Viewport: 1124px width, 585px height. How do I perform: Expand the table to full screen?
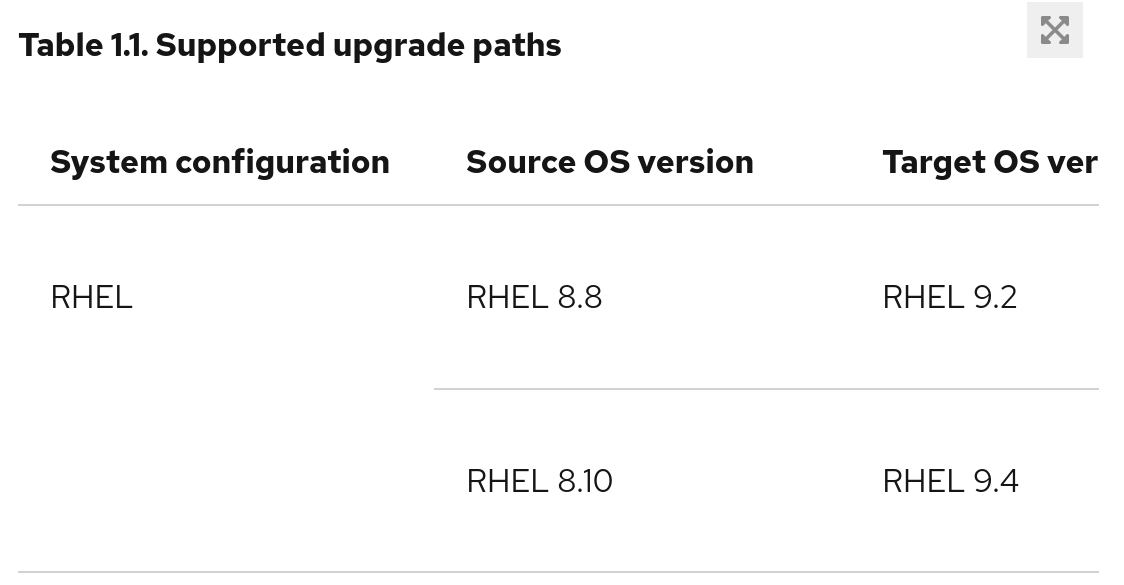[x=1054, y=30]
